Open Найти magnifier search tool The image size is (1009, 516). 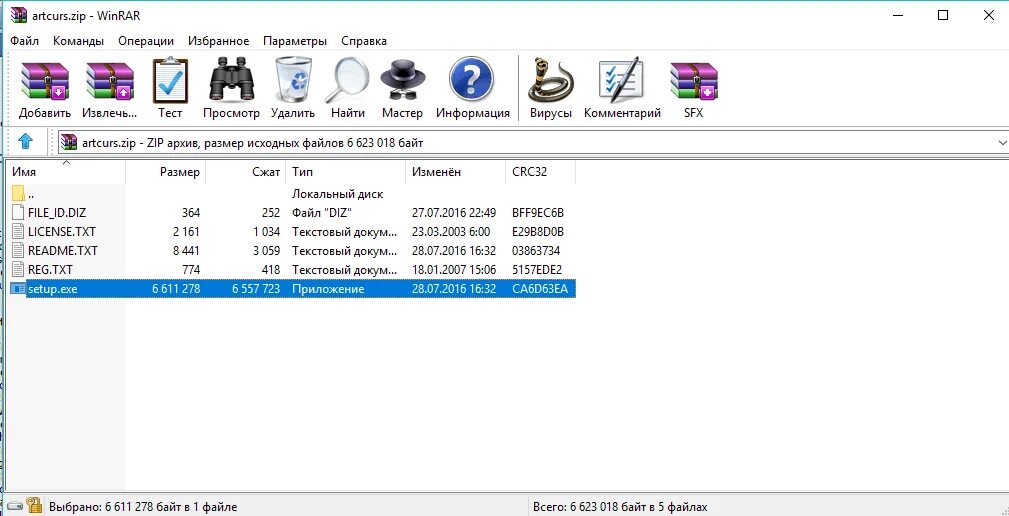(x=347, y=80)
